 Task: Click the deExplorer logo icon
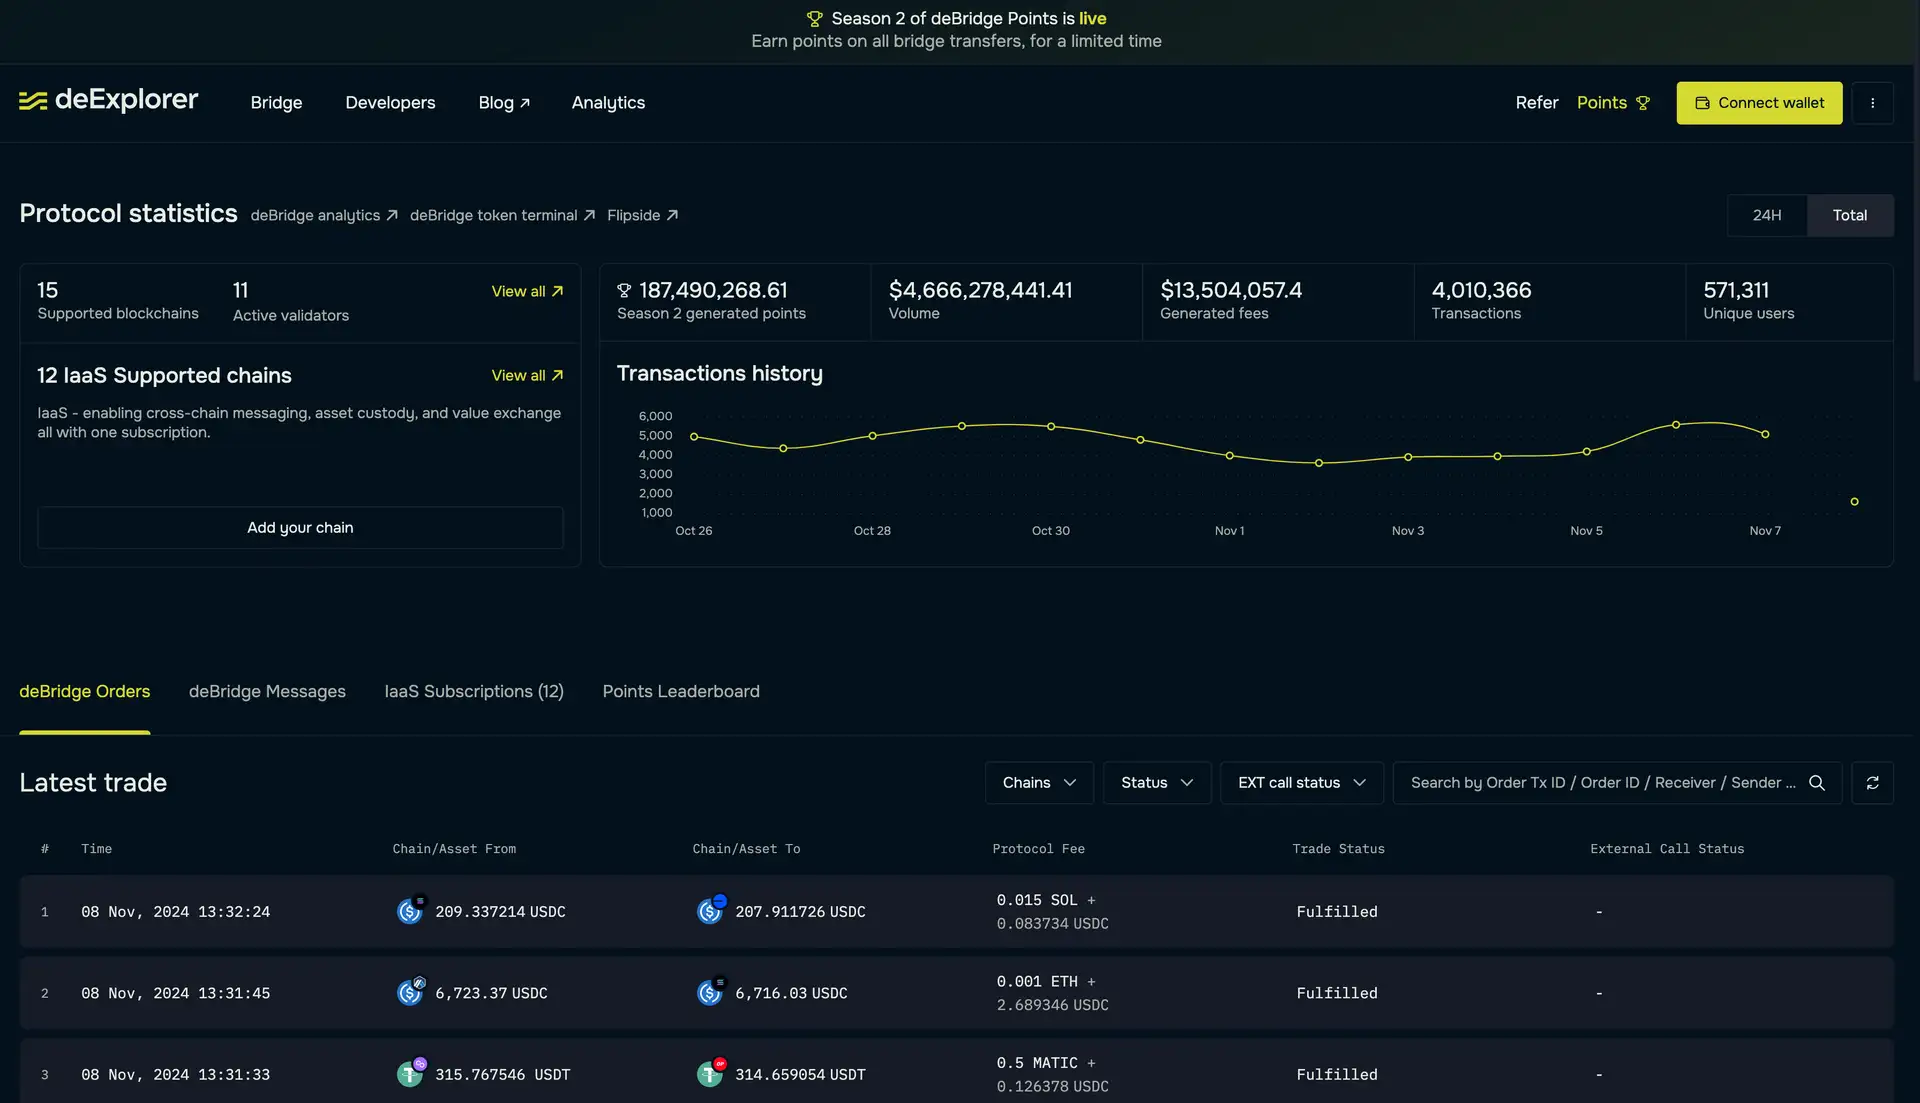pyautogui.click(x=33, y=101)
